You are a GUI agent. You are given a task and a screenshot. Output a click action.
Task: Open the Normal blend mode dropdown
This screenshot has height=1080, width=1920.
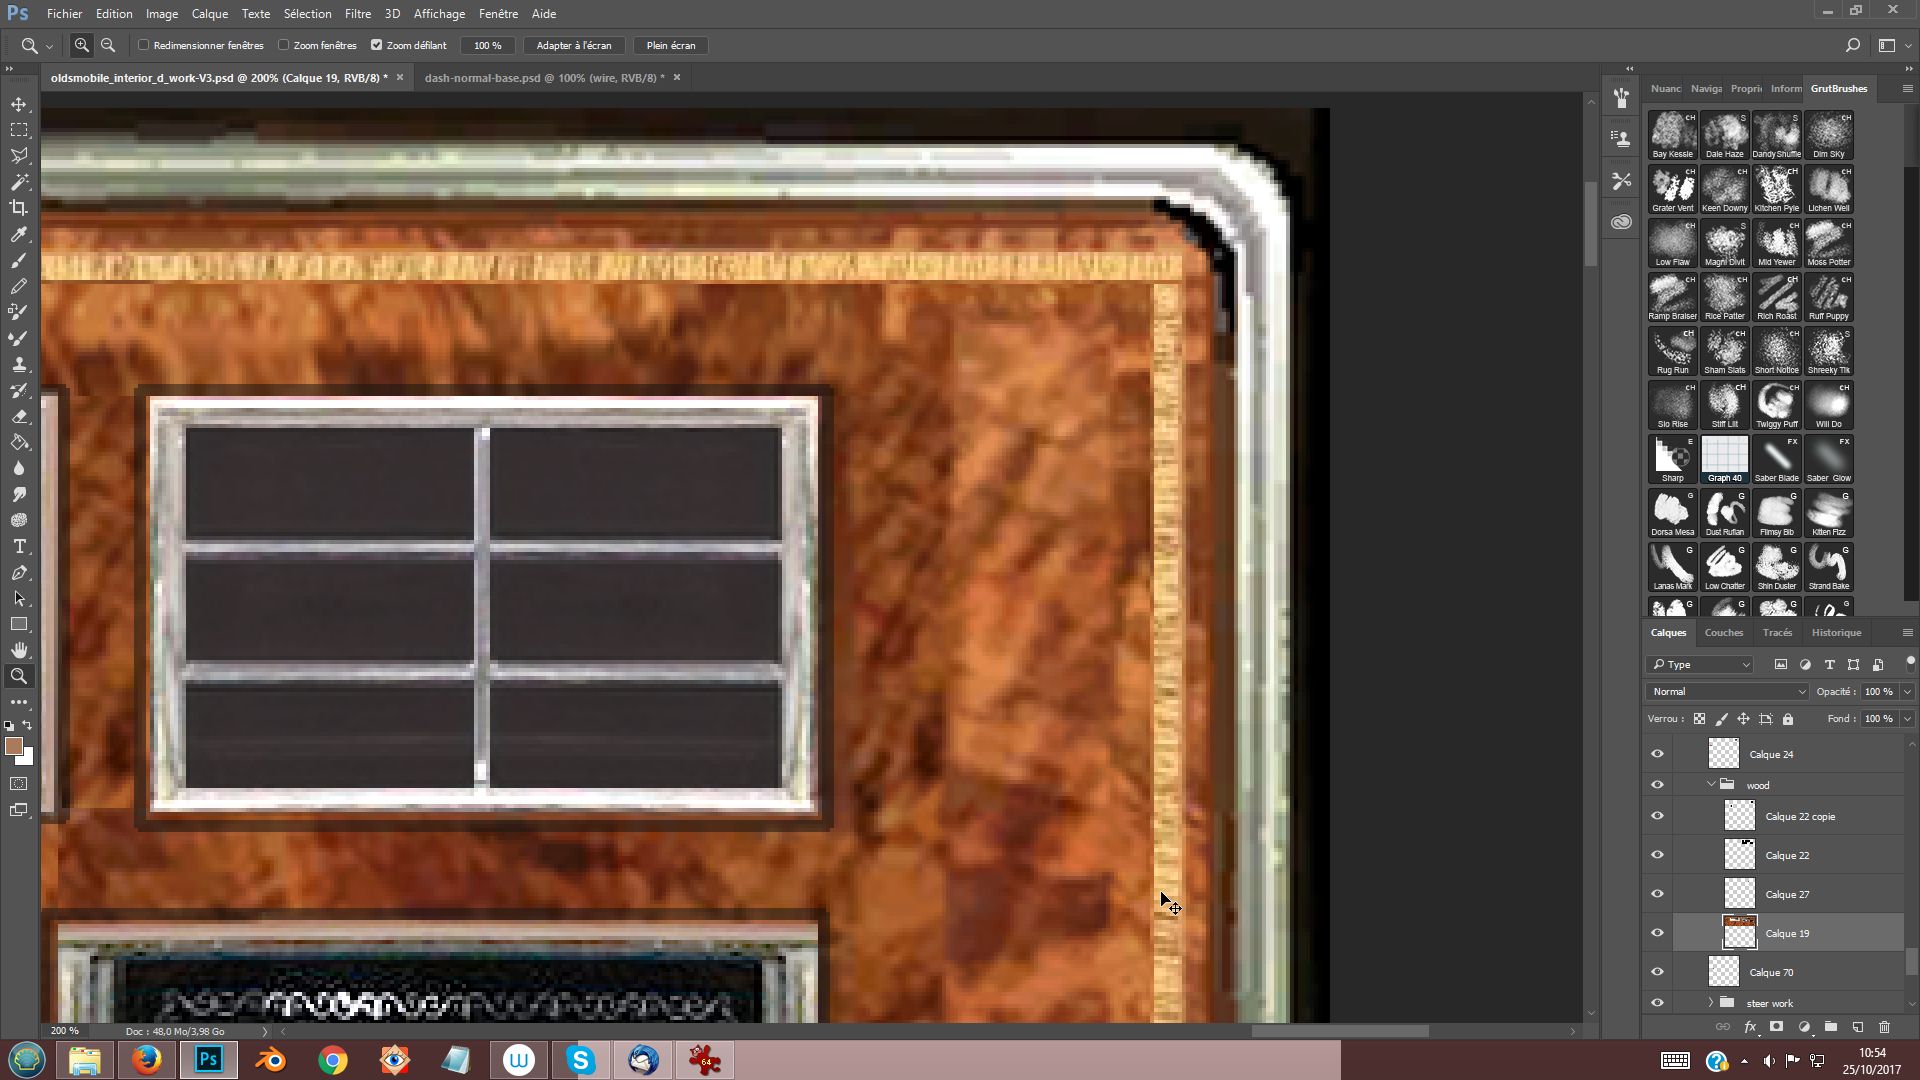(1728, 691)
